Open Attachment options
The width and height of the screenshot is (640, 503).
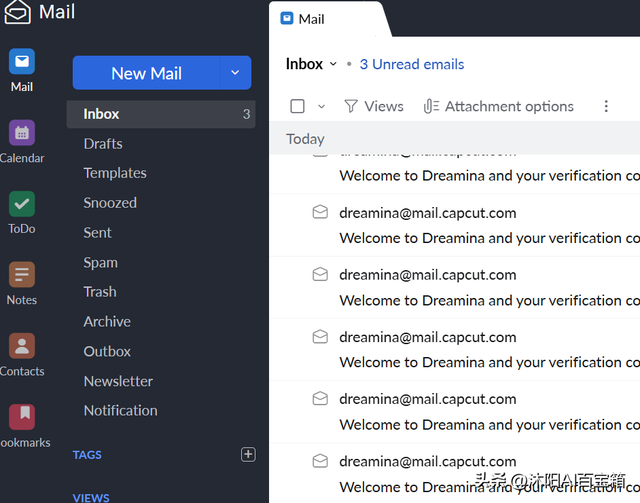(x=498, y=107)
